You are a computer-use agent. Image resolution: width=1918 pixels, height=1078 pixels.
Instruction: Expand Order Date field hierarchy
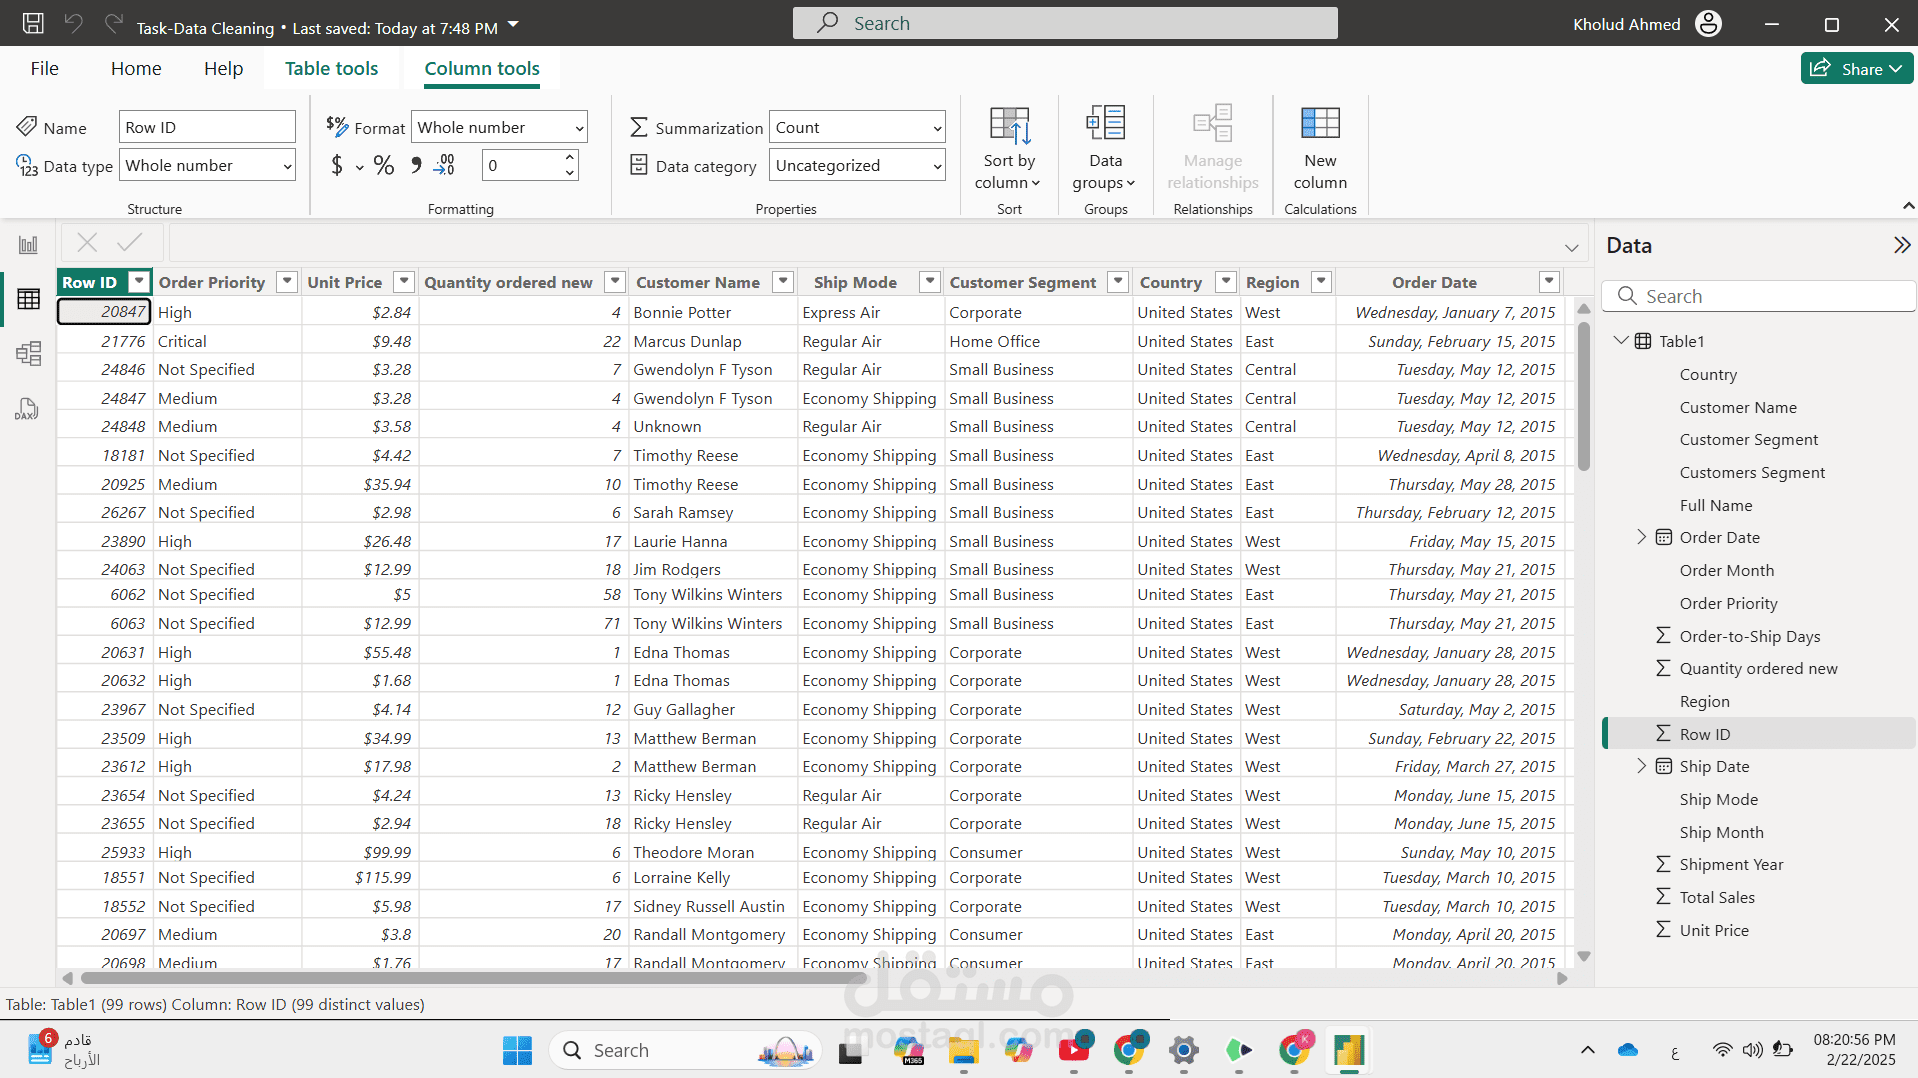pyautogui.click(x=1641, y=537)
